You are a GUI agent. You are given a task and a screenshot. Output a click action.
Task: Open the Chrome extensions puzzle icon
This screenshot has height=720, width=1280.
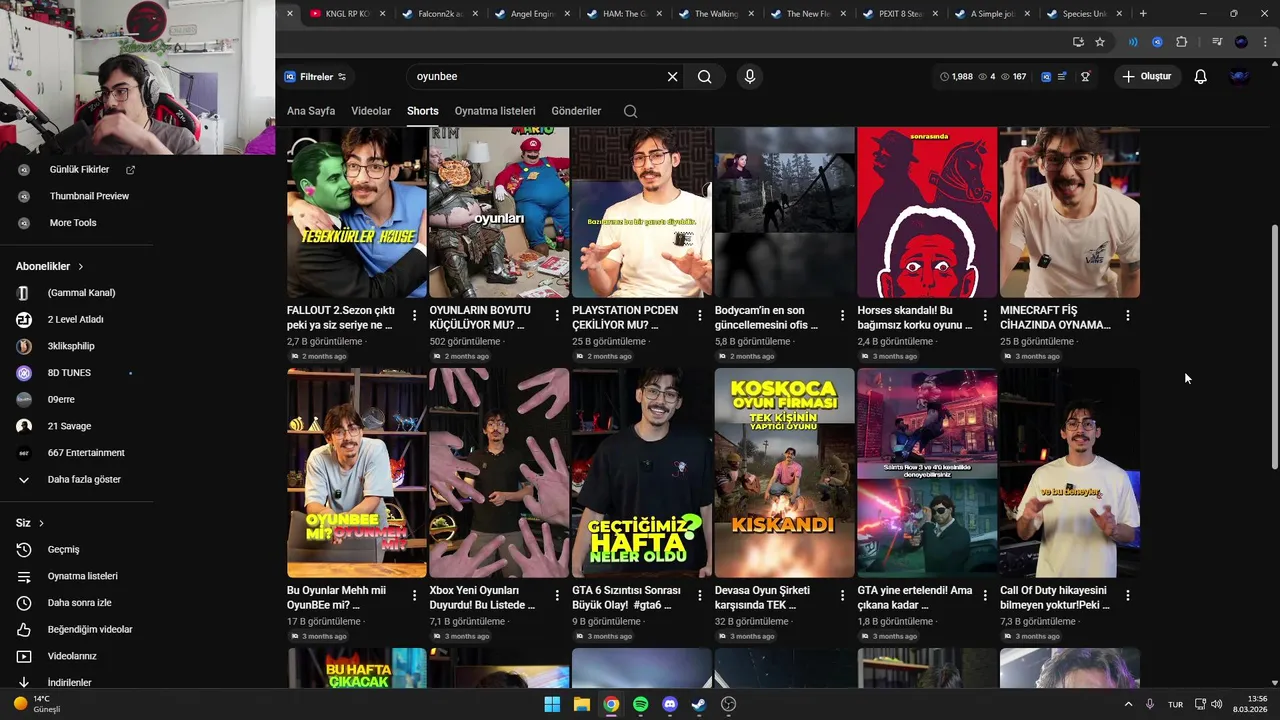pos(1181,42)
